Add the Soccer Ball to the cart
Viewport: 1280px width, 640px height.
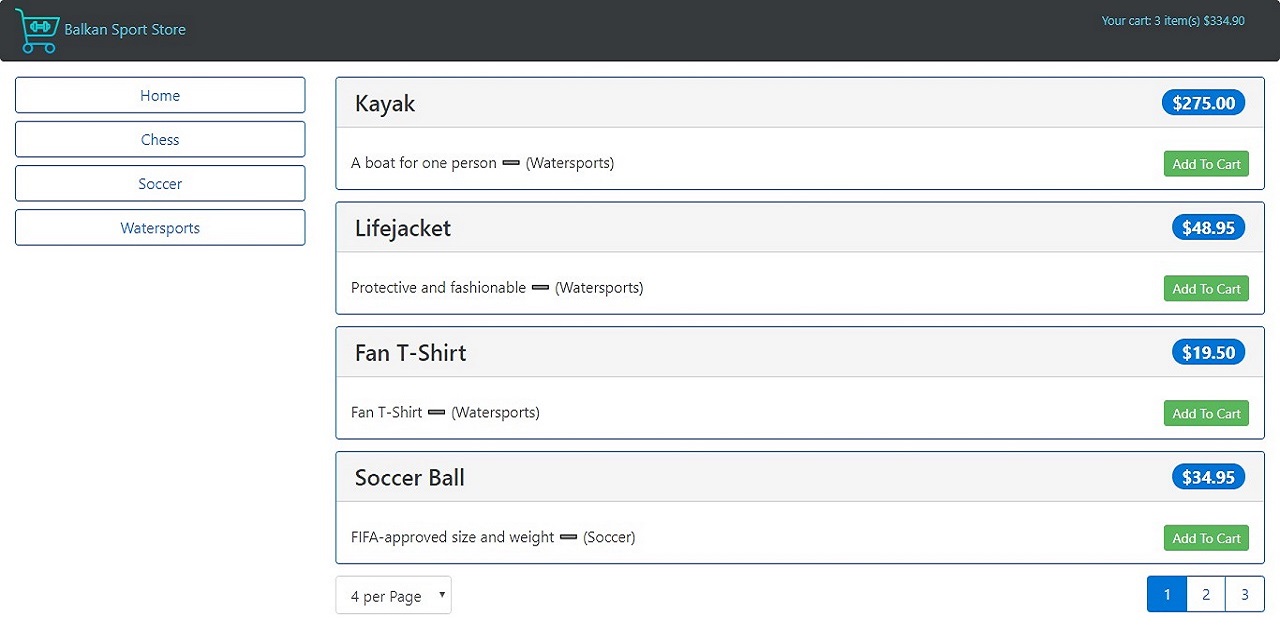pyautogui.click(x=1206, y=537)
